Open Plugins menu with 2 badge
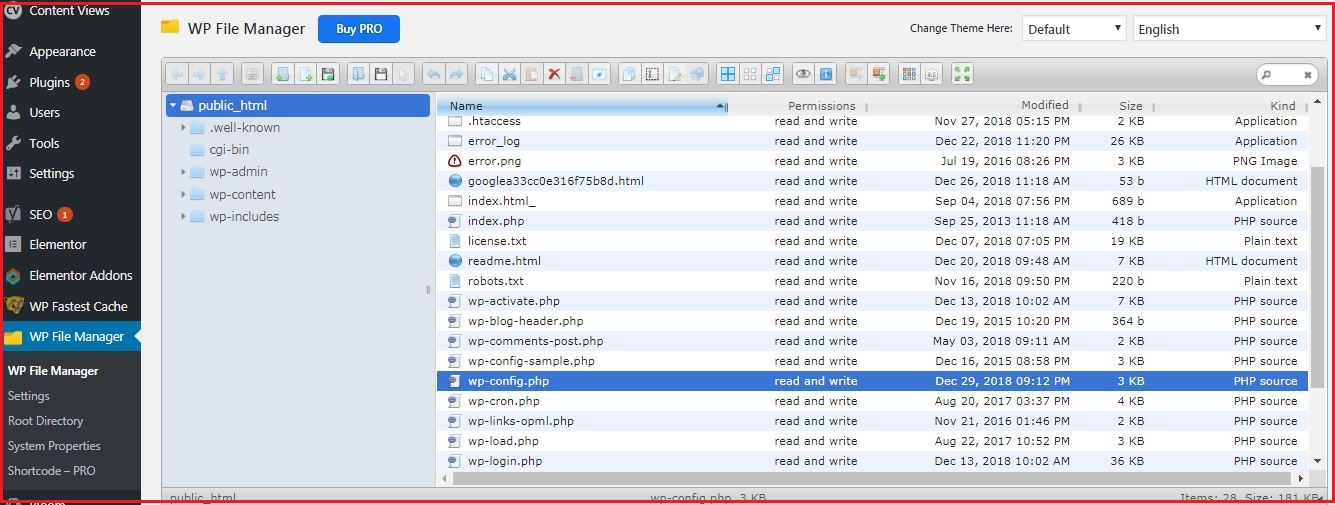The width and height of the screenshot is (1335, 505). pyautogui.click(x=49, y=82)
